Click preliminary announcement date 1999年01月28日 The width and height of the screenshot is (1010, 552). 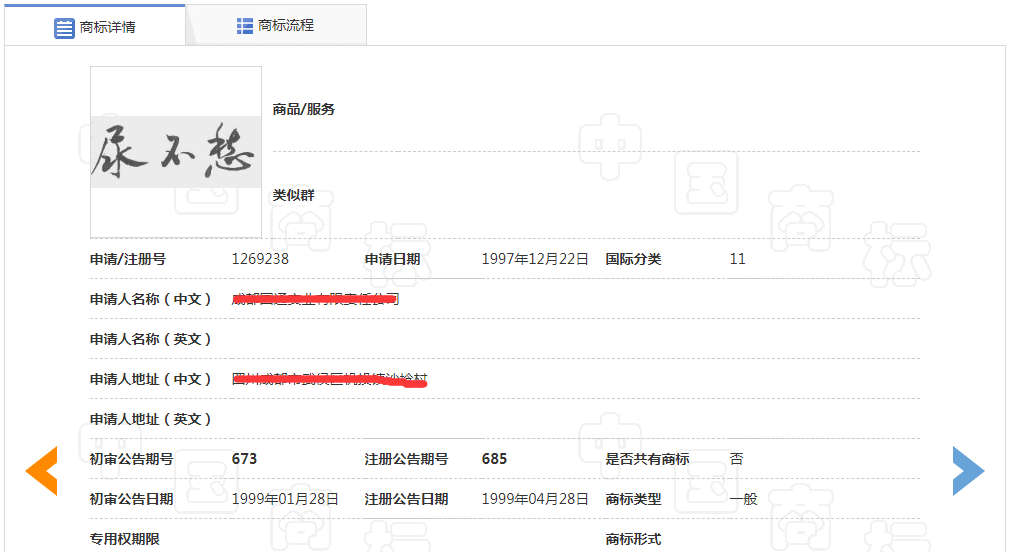[x=285, y=499]
